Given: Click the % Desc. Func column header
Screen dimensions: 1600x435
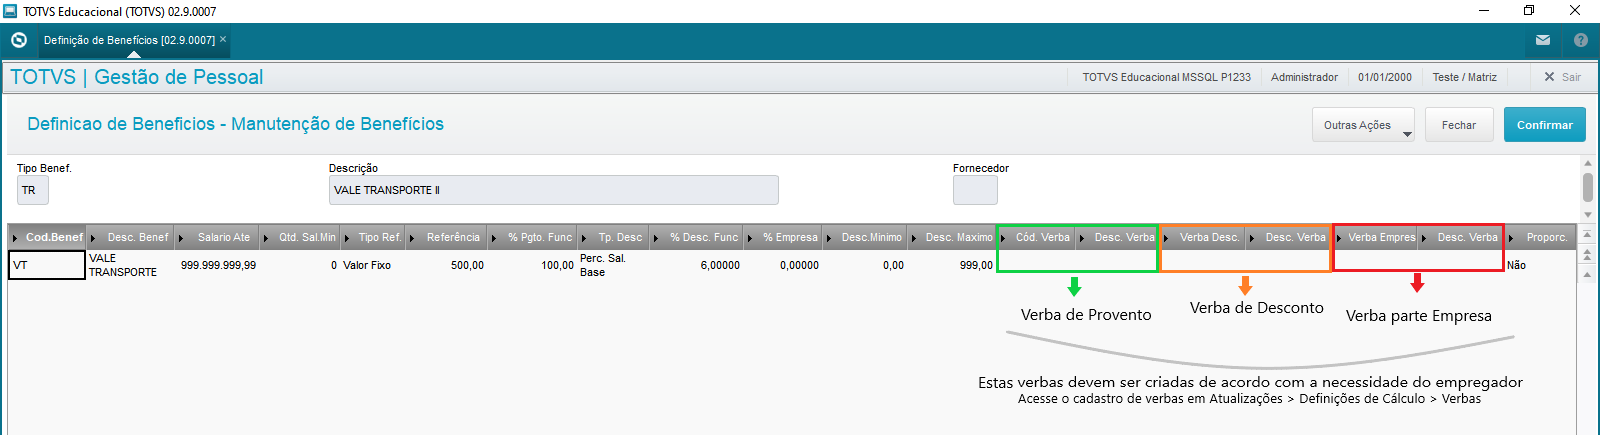Looking at the screenshot, I should pyautogui.click(x=697, y=237).
